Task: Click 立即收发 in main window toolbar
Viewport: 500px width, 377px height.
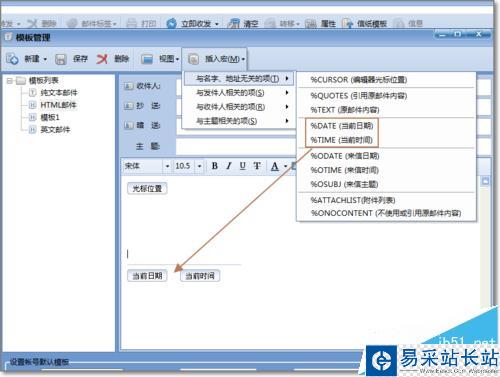Action: pos(189,24)
